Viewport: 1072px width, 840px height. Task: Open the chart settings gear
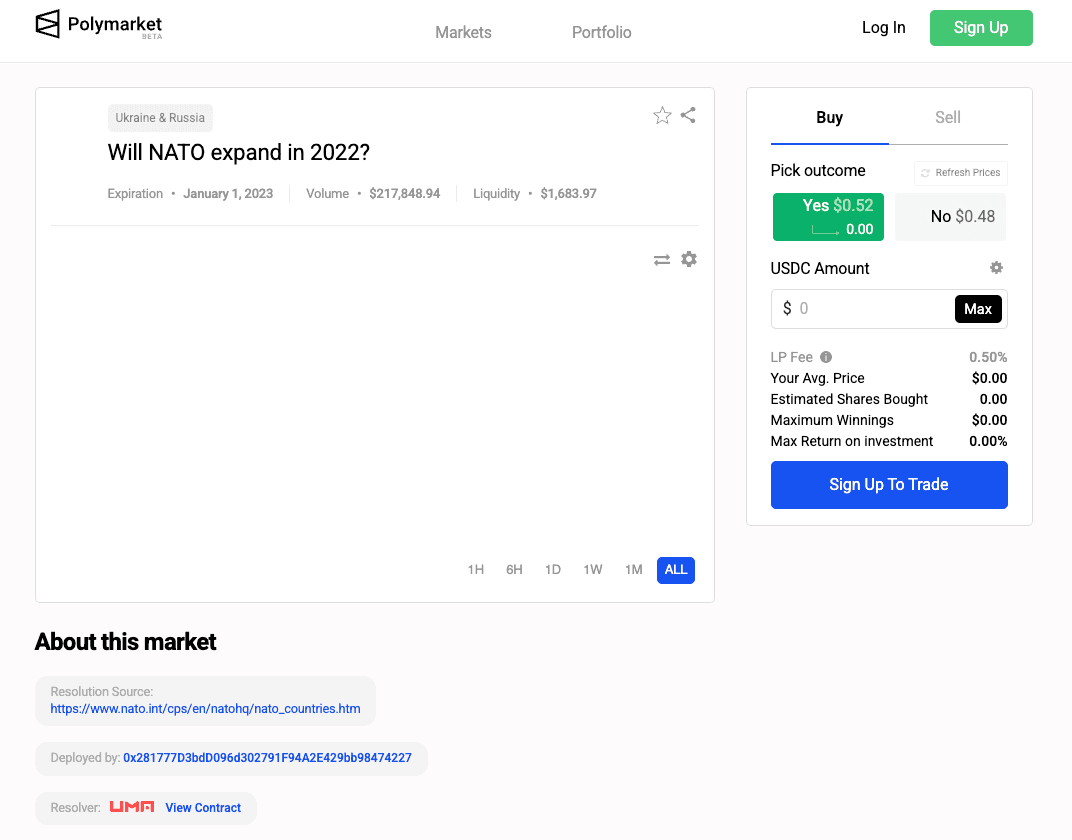(x=689, y=259)
